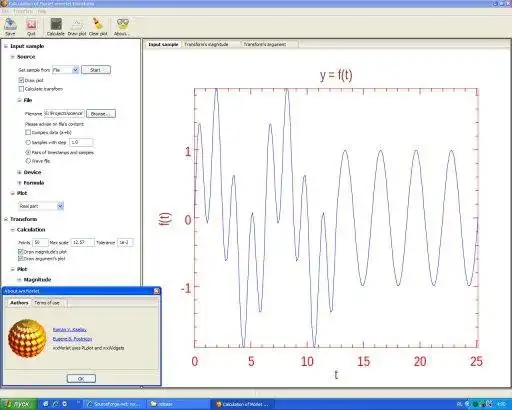Click OK in the About dialog
This screenshot has height=410, width=512.
[x=81, y=379]
